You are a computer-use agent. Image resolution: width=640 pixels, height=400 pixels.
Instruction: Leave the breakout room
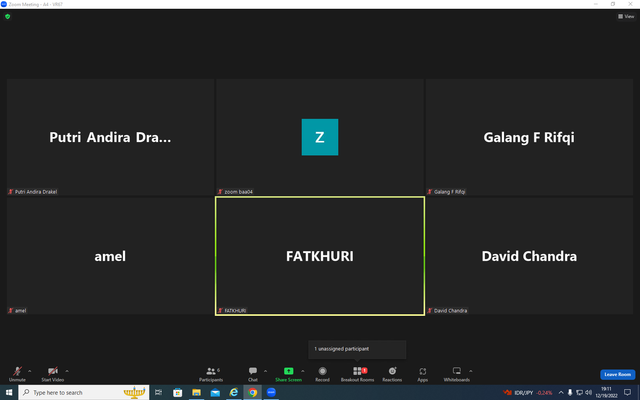click(617, 374)
